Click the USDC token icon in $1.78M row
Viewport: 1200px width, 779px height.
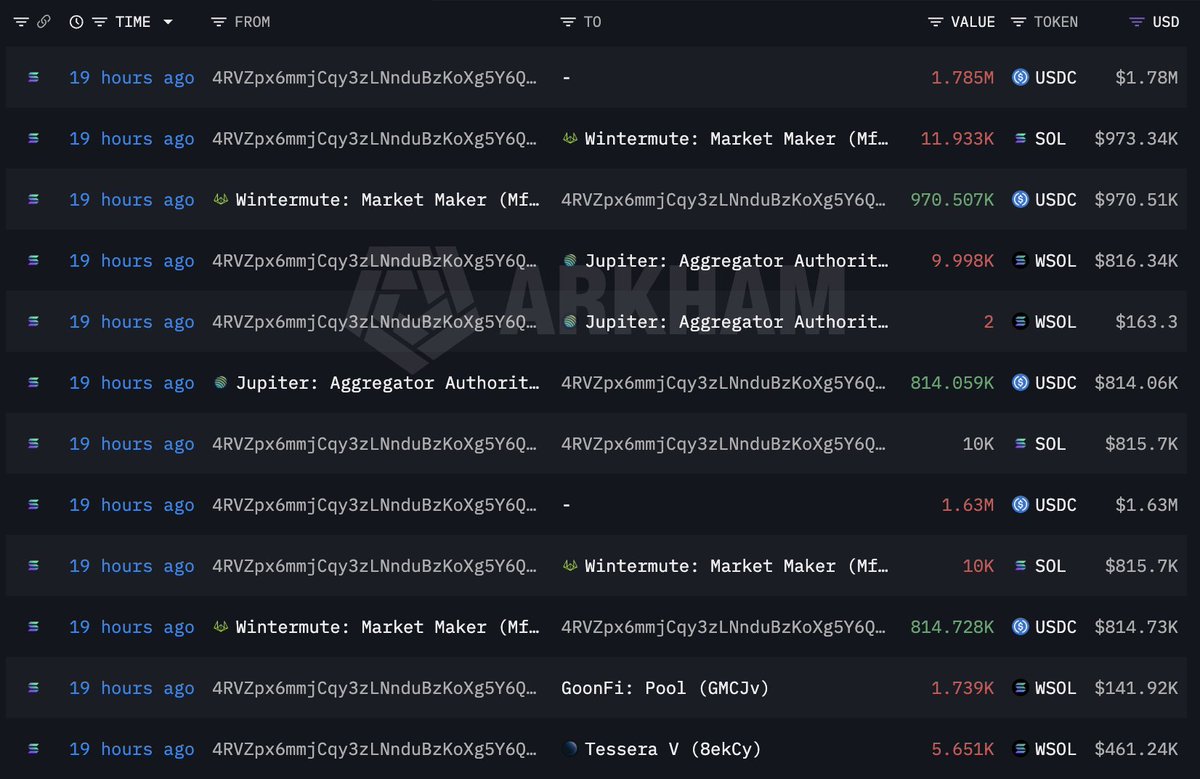tap(1020, 77)
